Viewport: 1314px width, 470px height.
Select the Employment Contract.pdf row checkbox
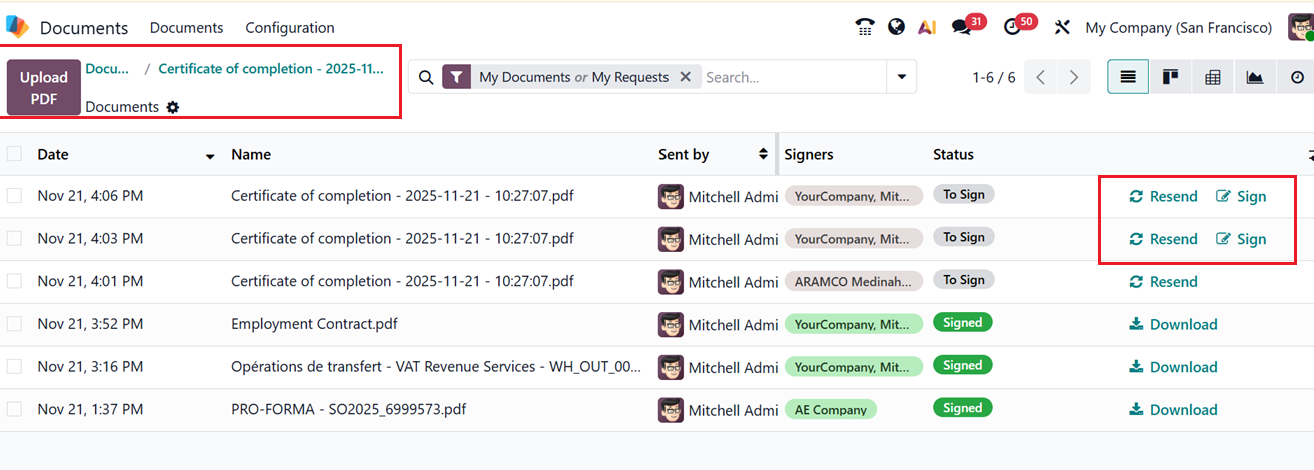click(x=14, y=324)
